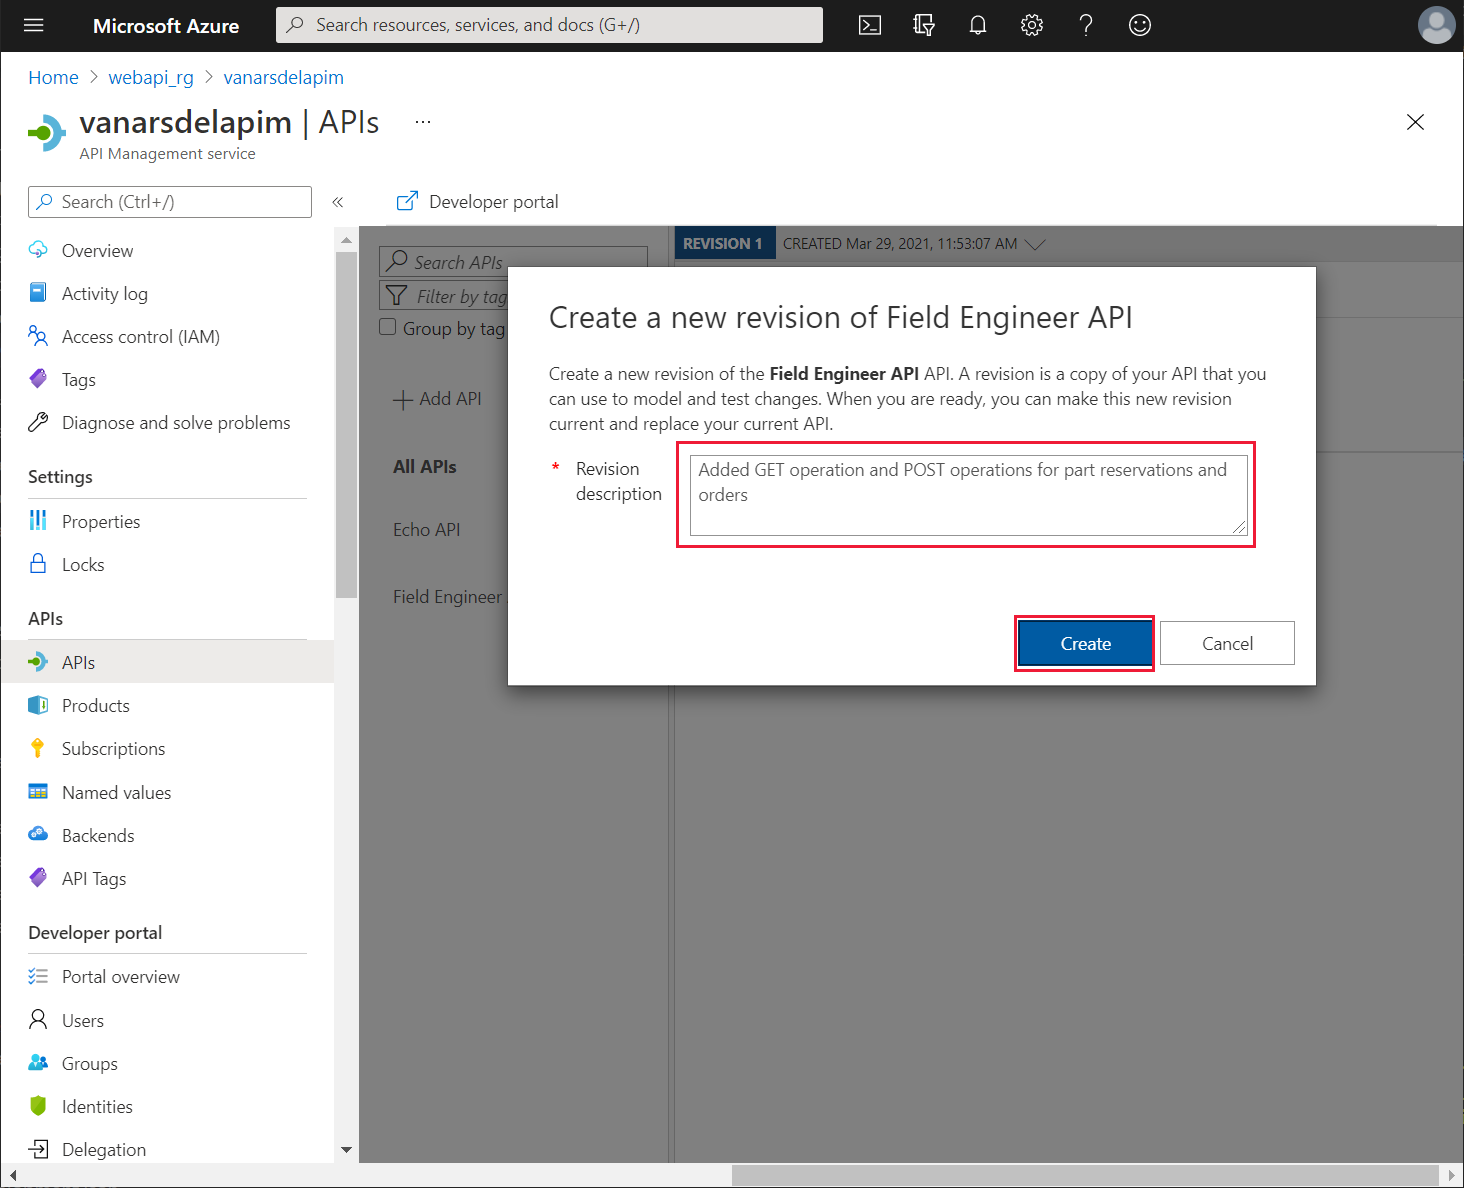
Task: Click the Subscriptions key icon
Action: point(38,748)
